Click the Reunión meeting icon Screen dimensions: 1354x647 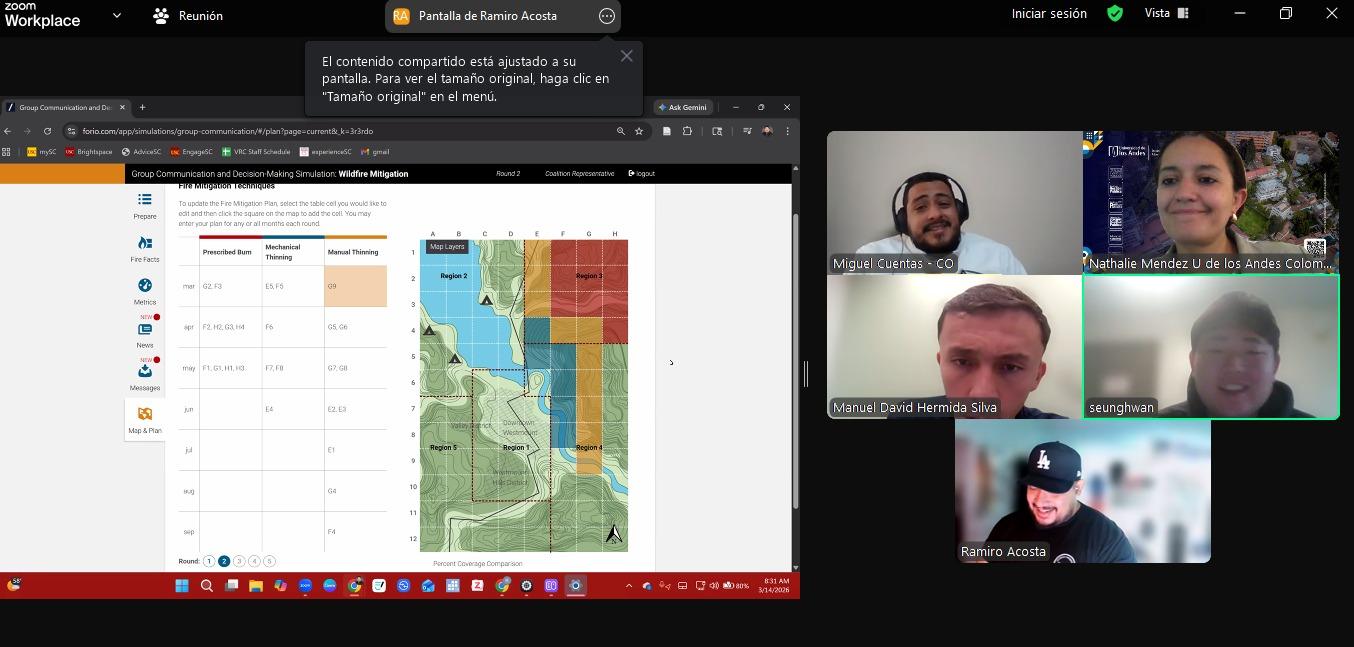click(x=161, y=16)
